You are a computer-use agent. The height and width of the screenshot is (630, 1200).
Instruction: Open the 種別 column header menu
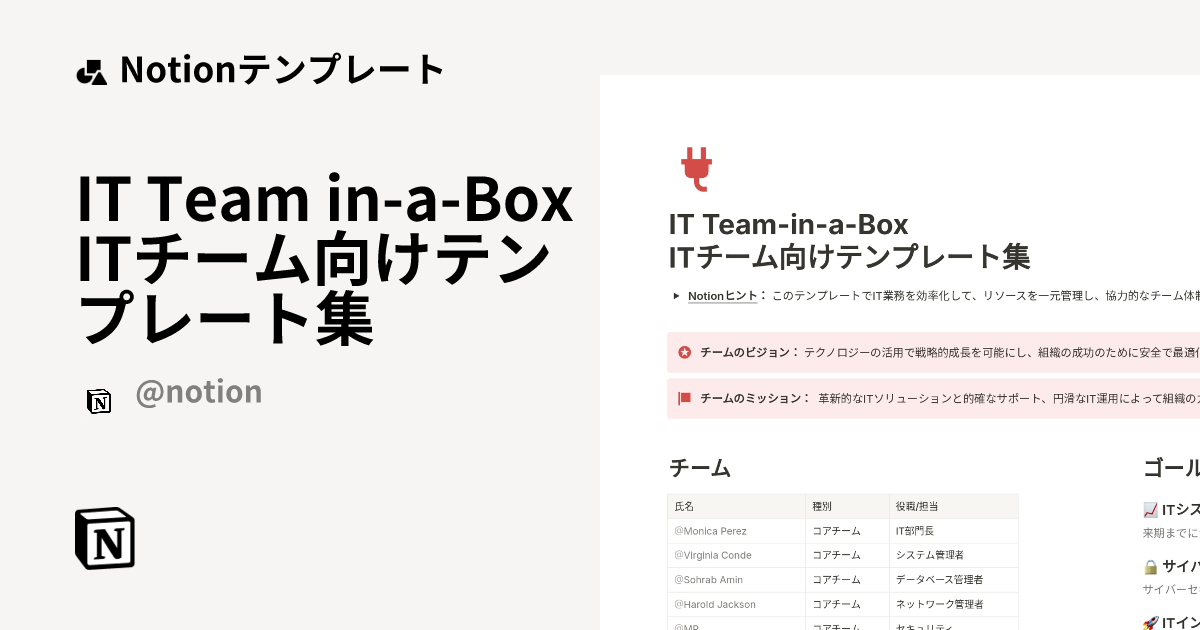822,506
